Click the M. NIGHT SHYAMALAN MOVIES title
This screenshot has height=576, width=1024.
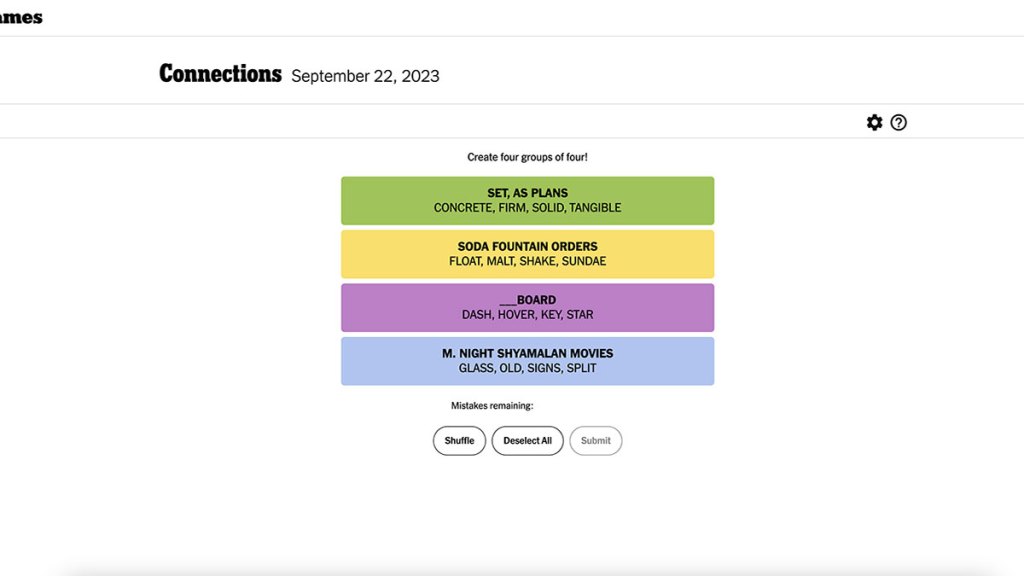[x=527, y=354]
